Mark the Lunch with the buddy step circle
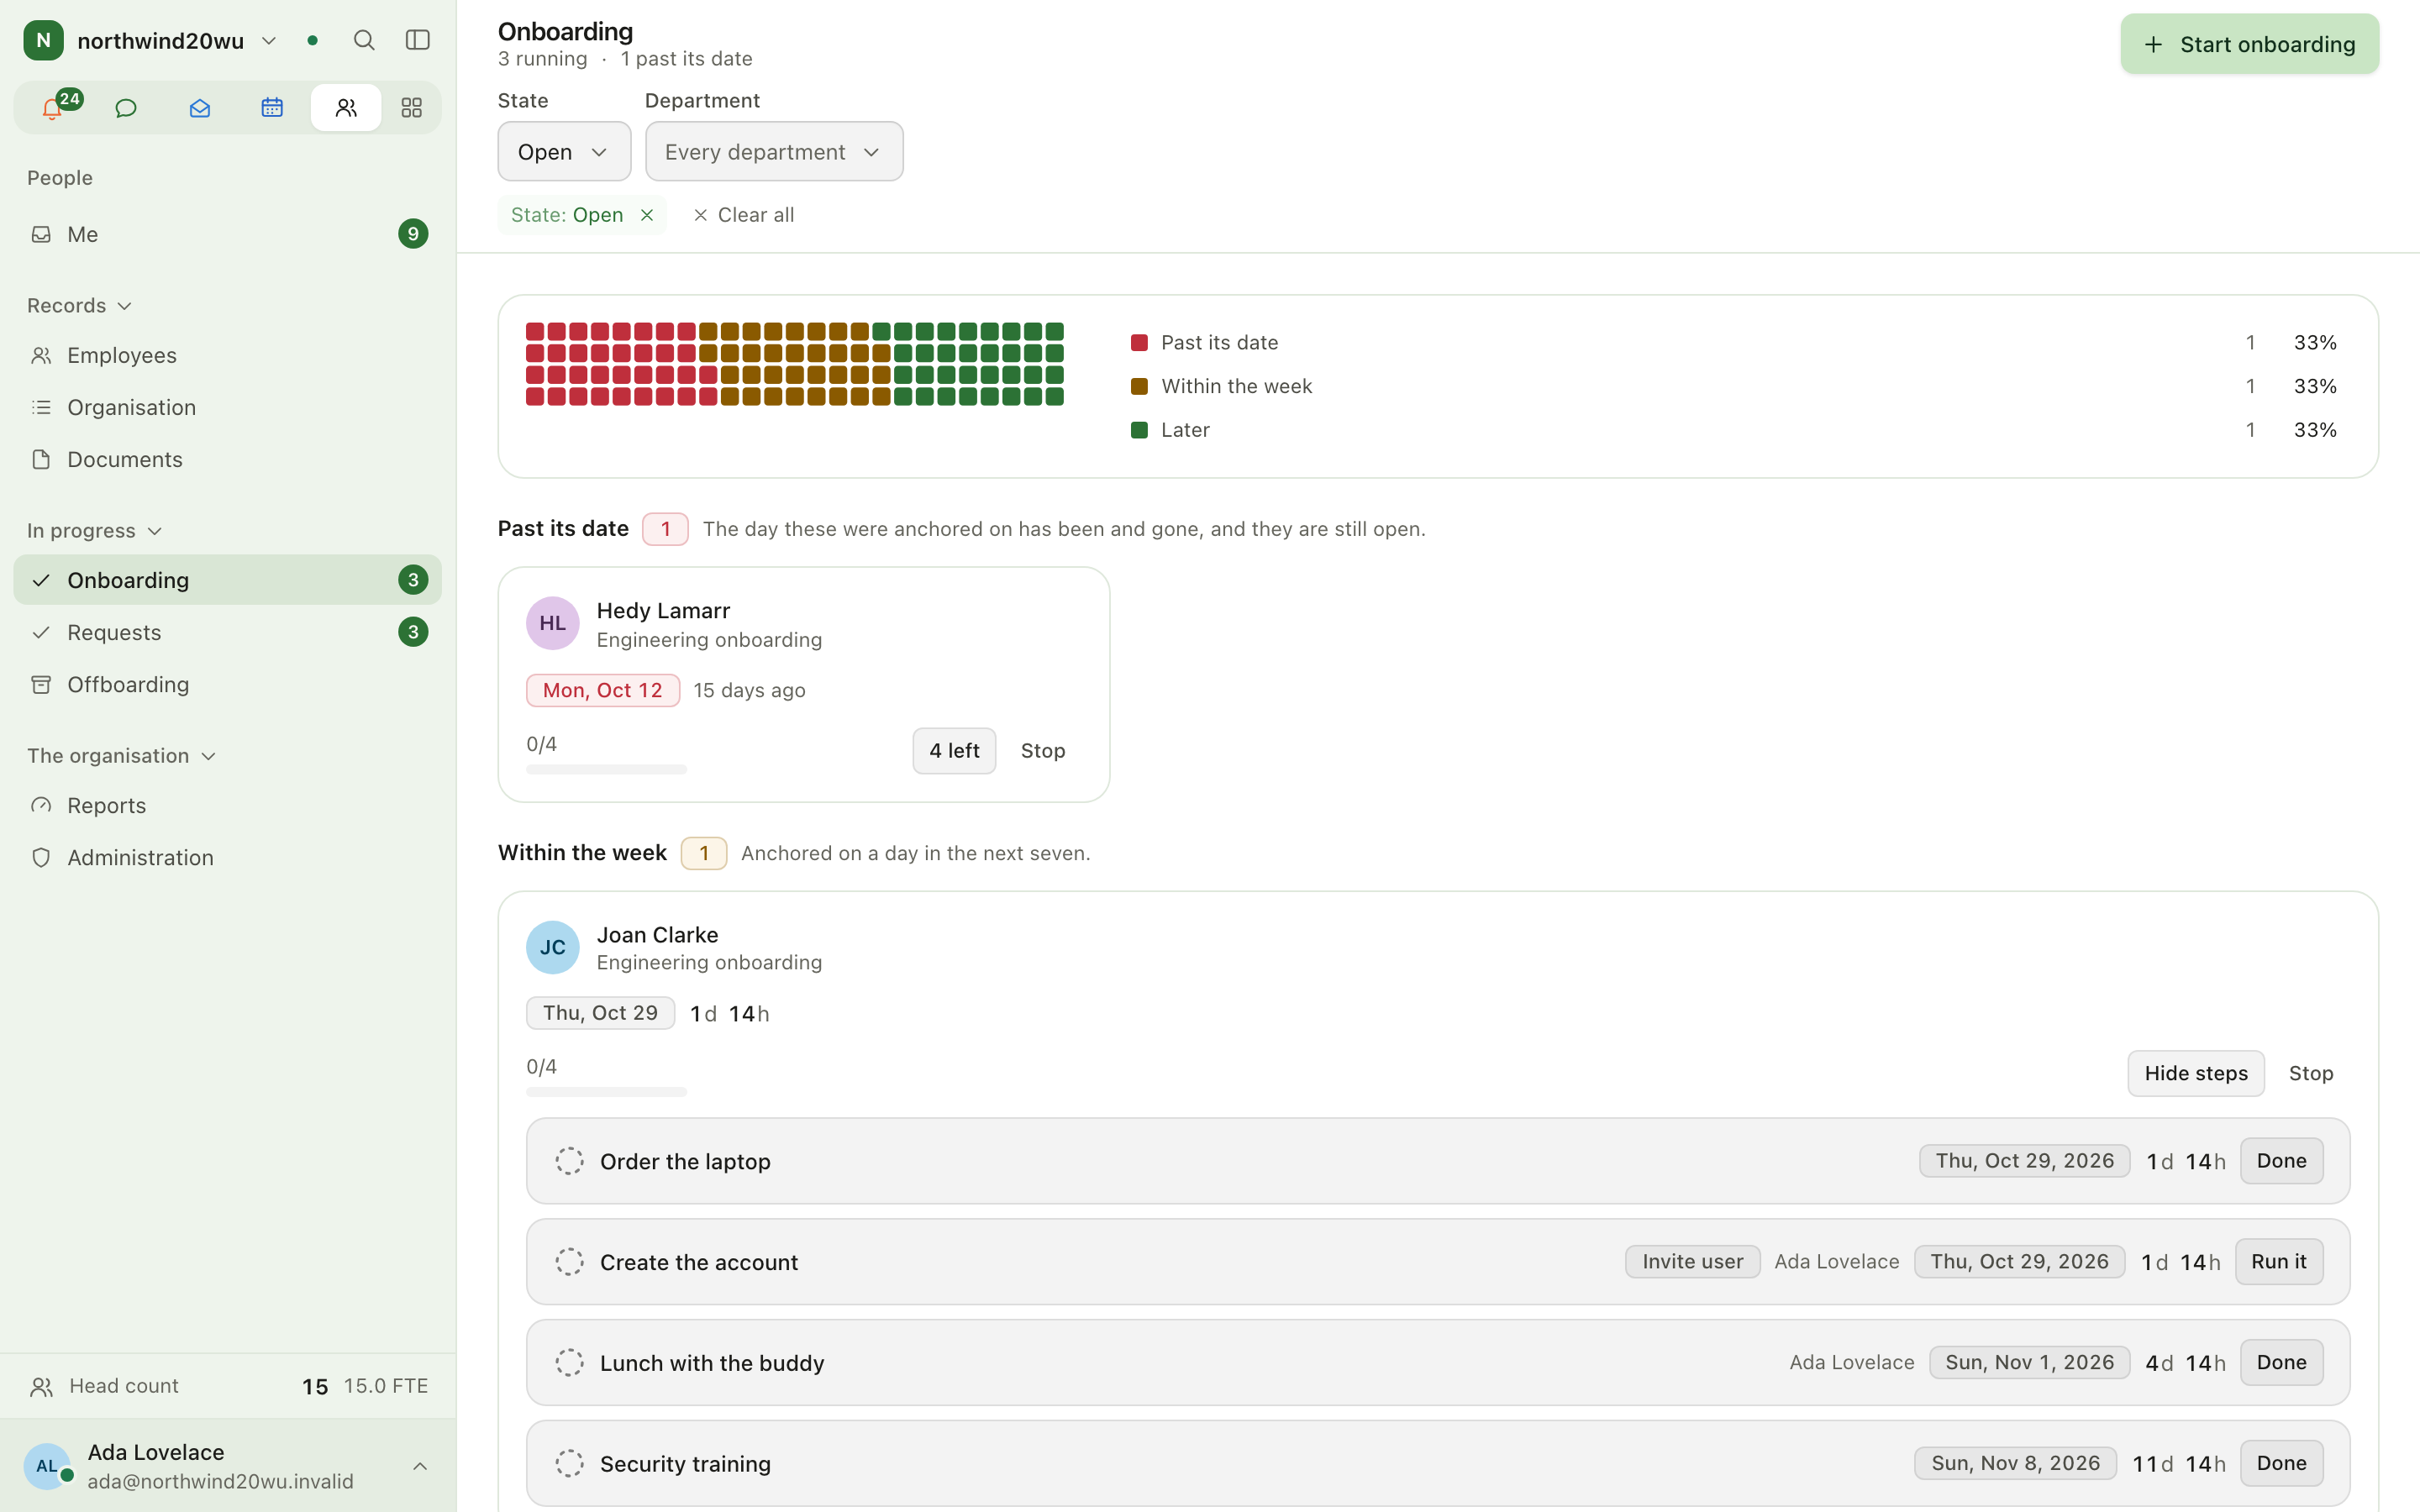 (x=569, y=1363)
